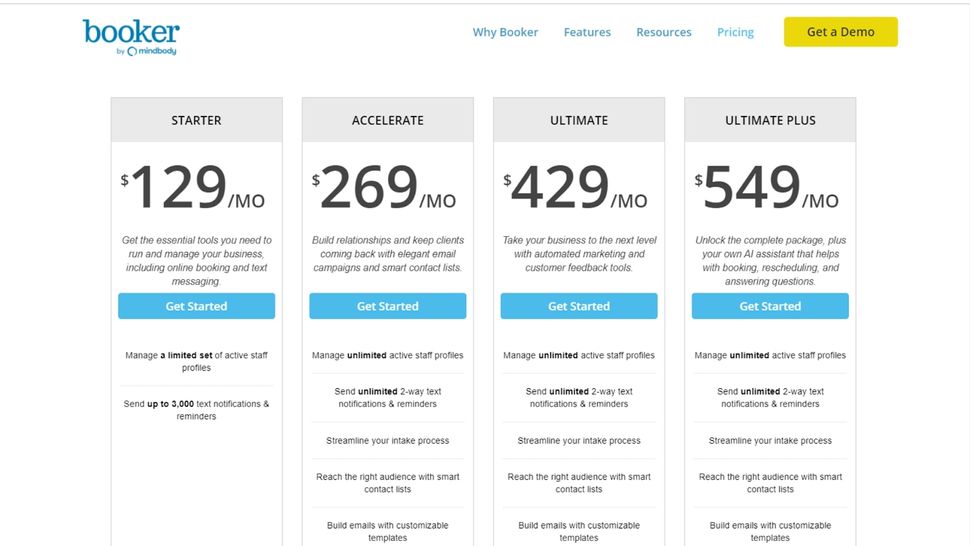Select the STARTER plan header
This screenshot has height=546, width=970.
tap(196, 120)
